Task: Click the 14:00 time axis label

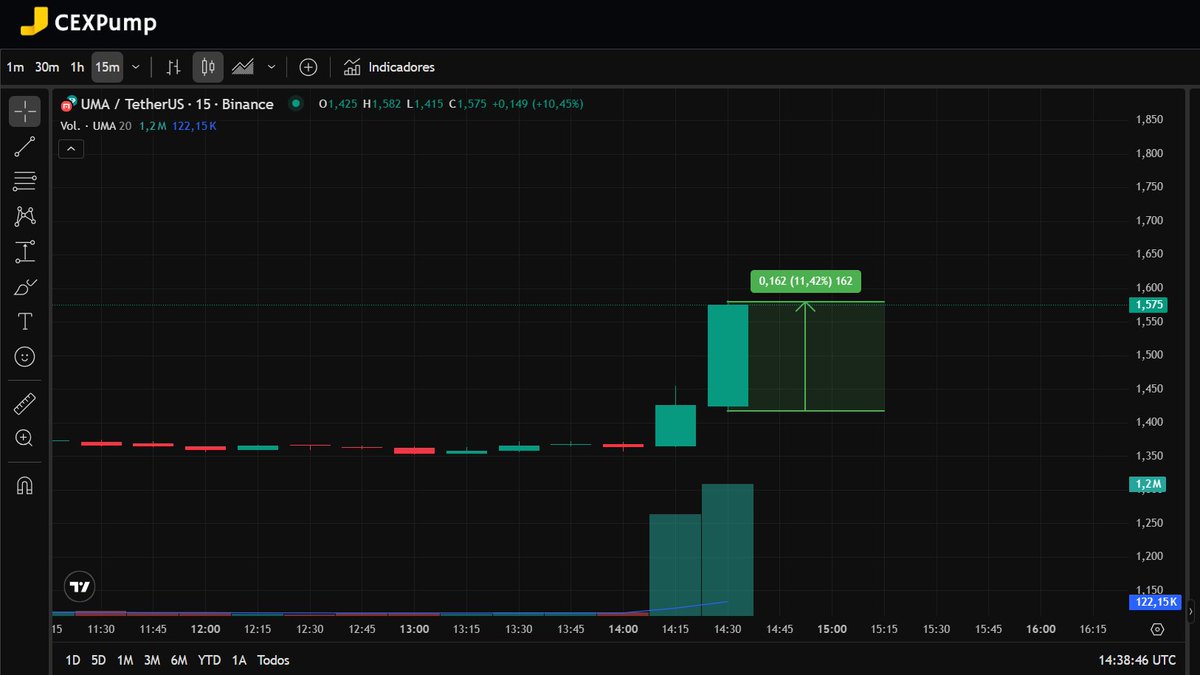Action: tap(623, 629)
